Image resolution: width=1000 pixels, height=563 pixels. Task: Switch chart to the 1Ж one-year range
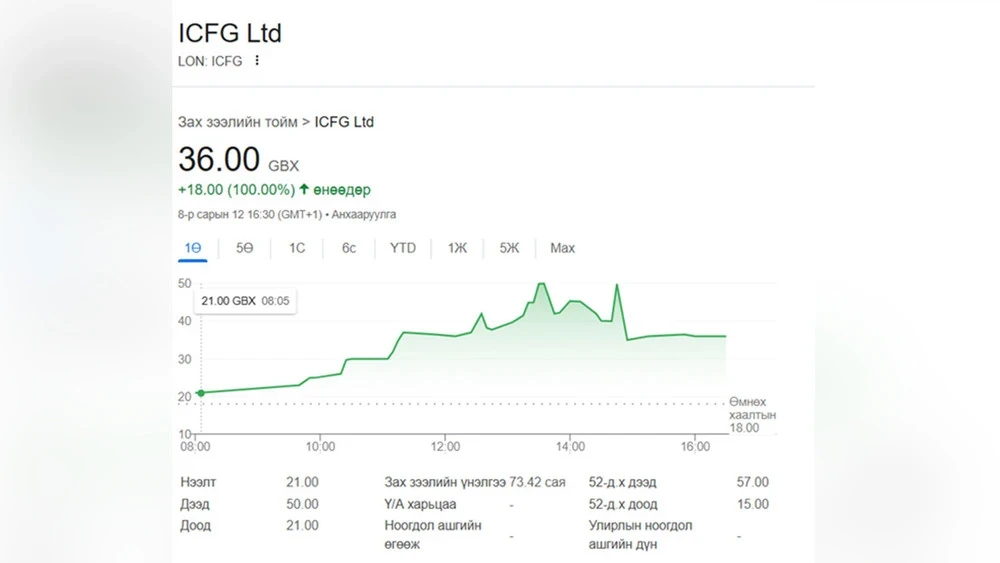click(457, 248)
